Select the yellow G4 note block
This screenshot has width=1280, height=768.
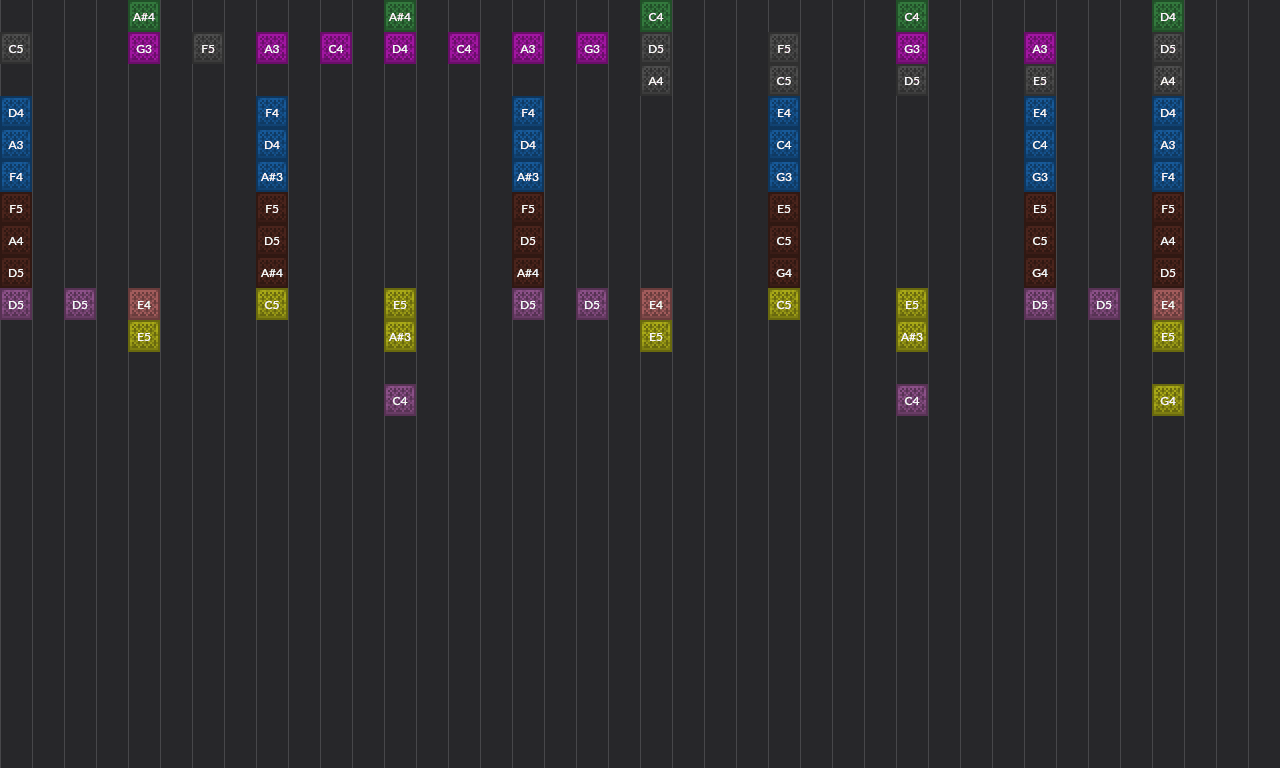point(1168,400)
